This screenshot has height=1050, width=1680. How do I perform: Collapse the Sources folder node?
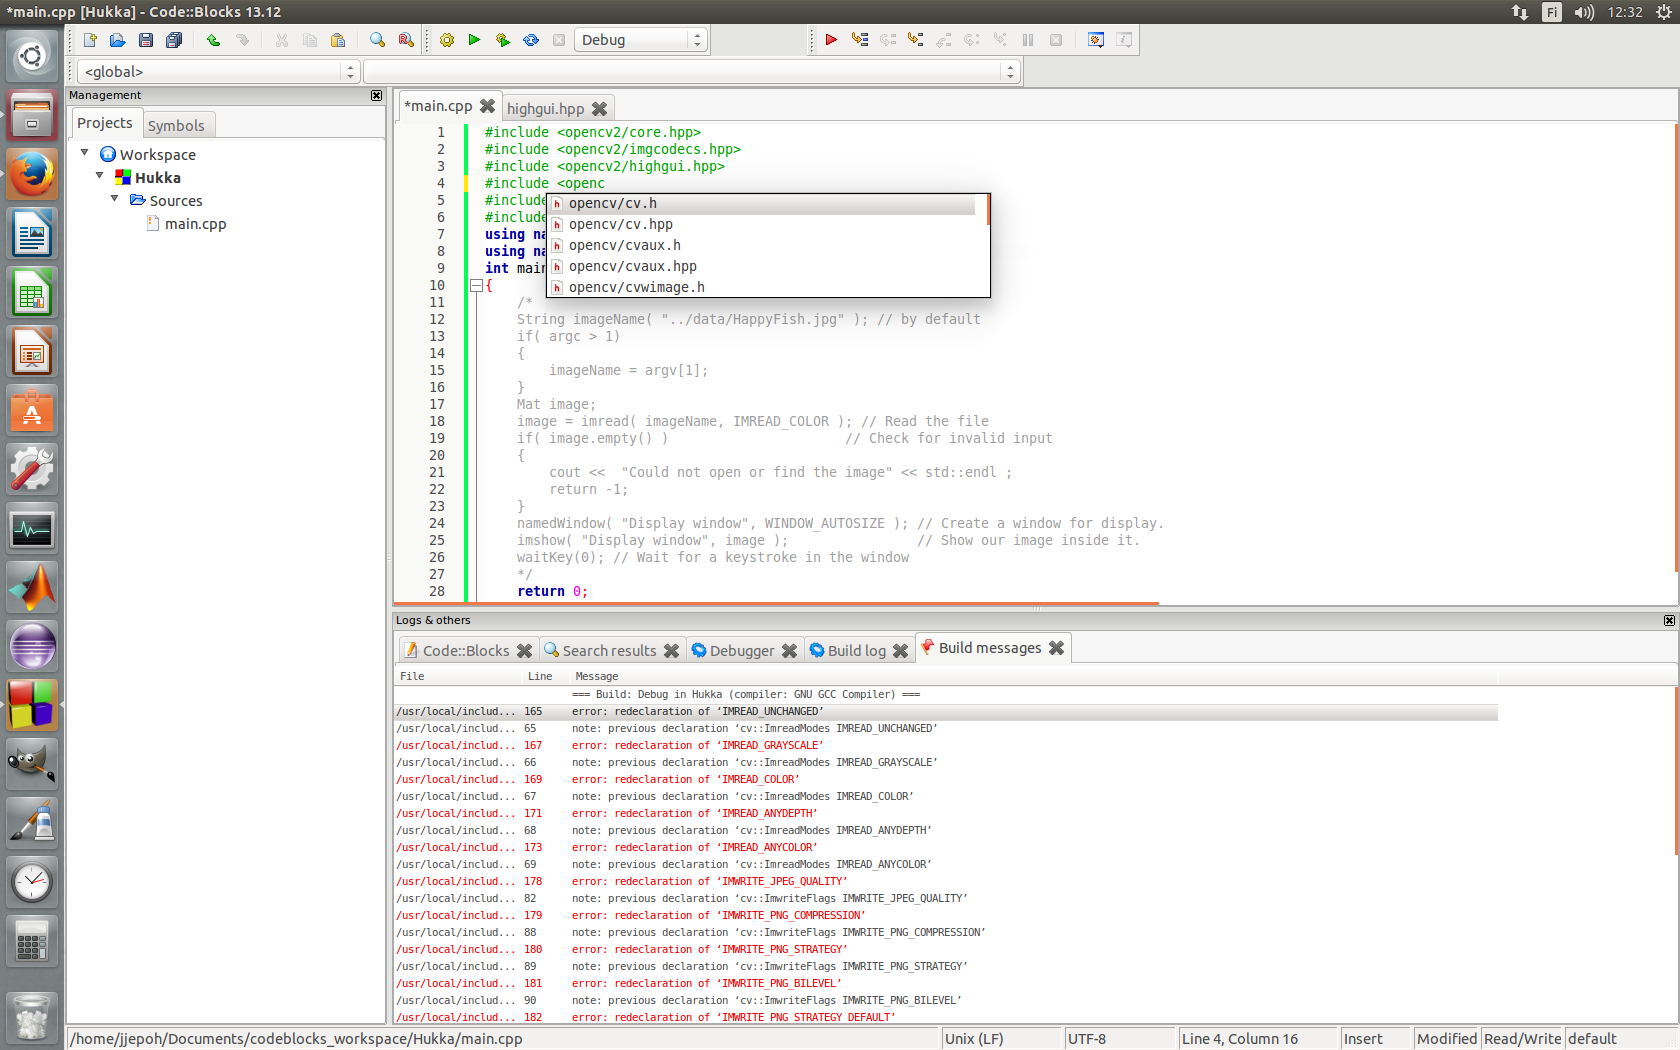[x=115, y=199]
